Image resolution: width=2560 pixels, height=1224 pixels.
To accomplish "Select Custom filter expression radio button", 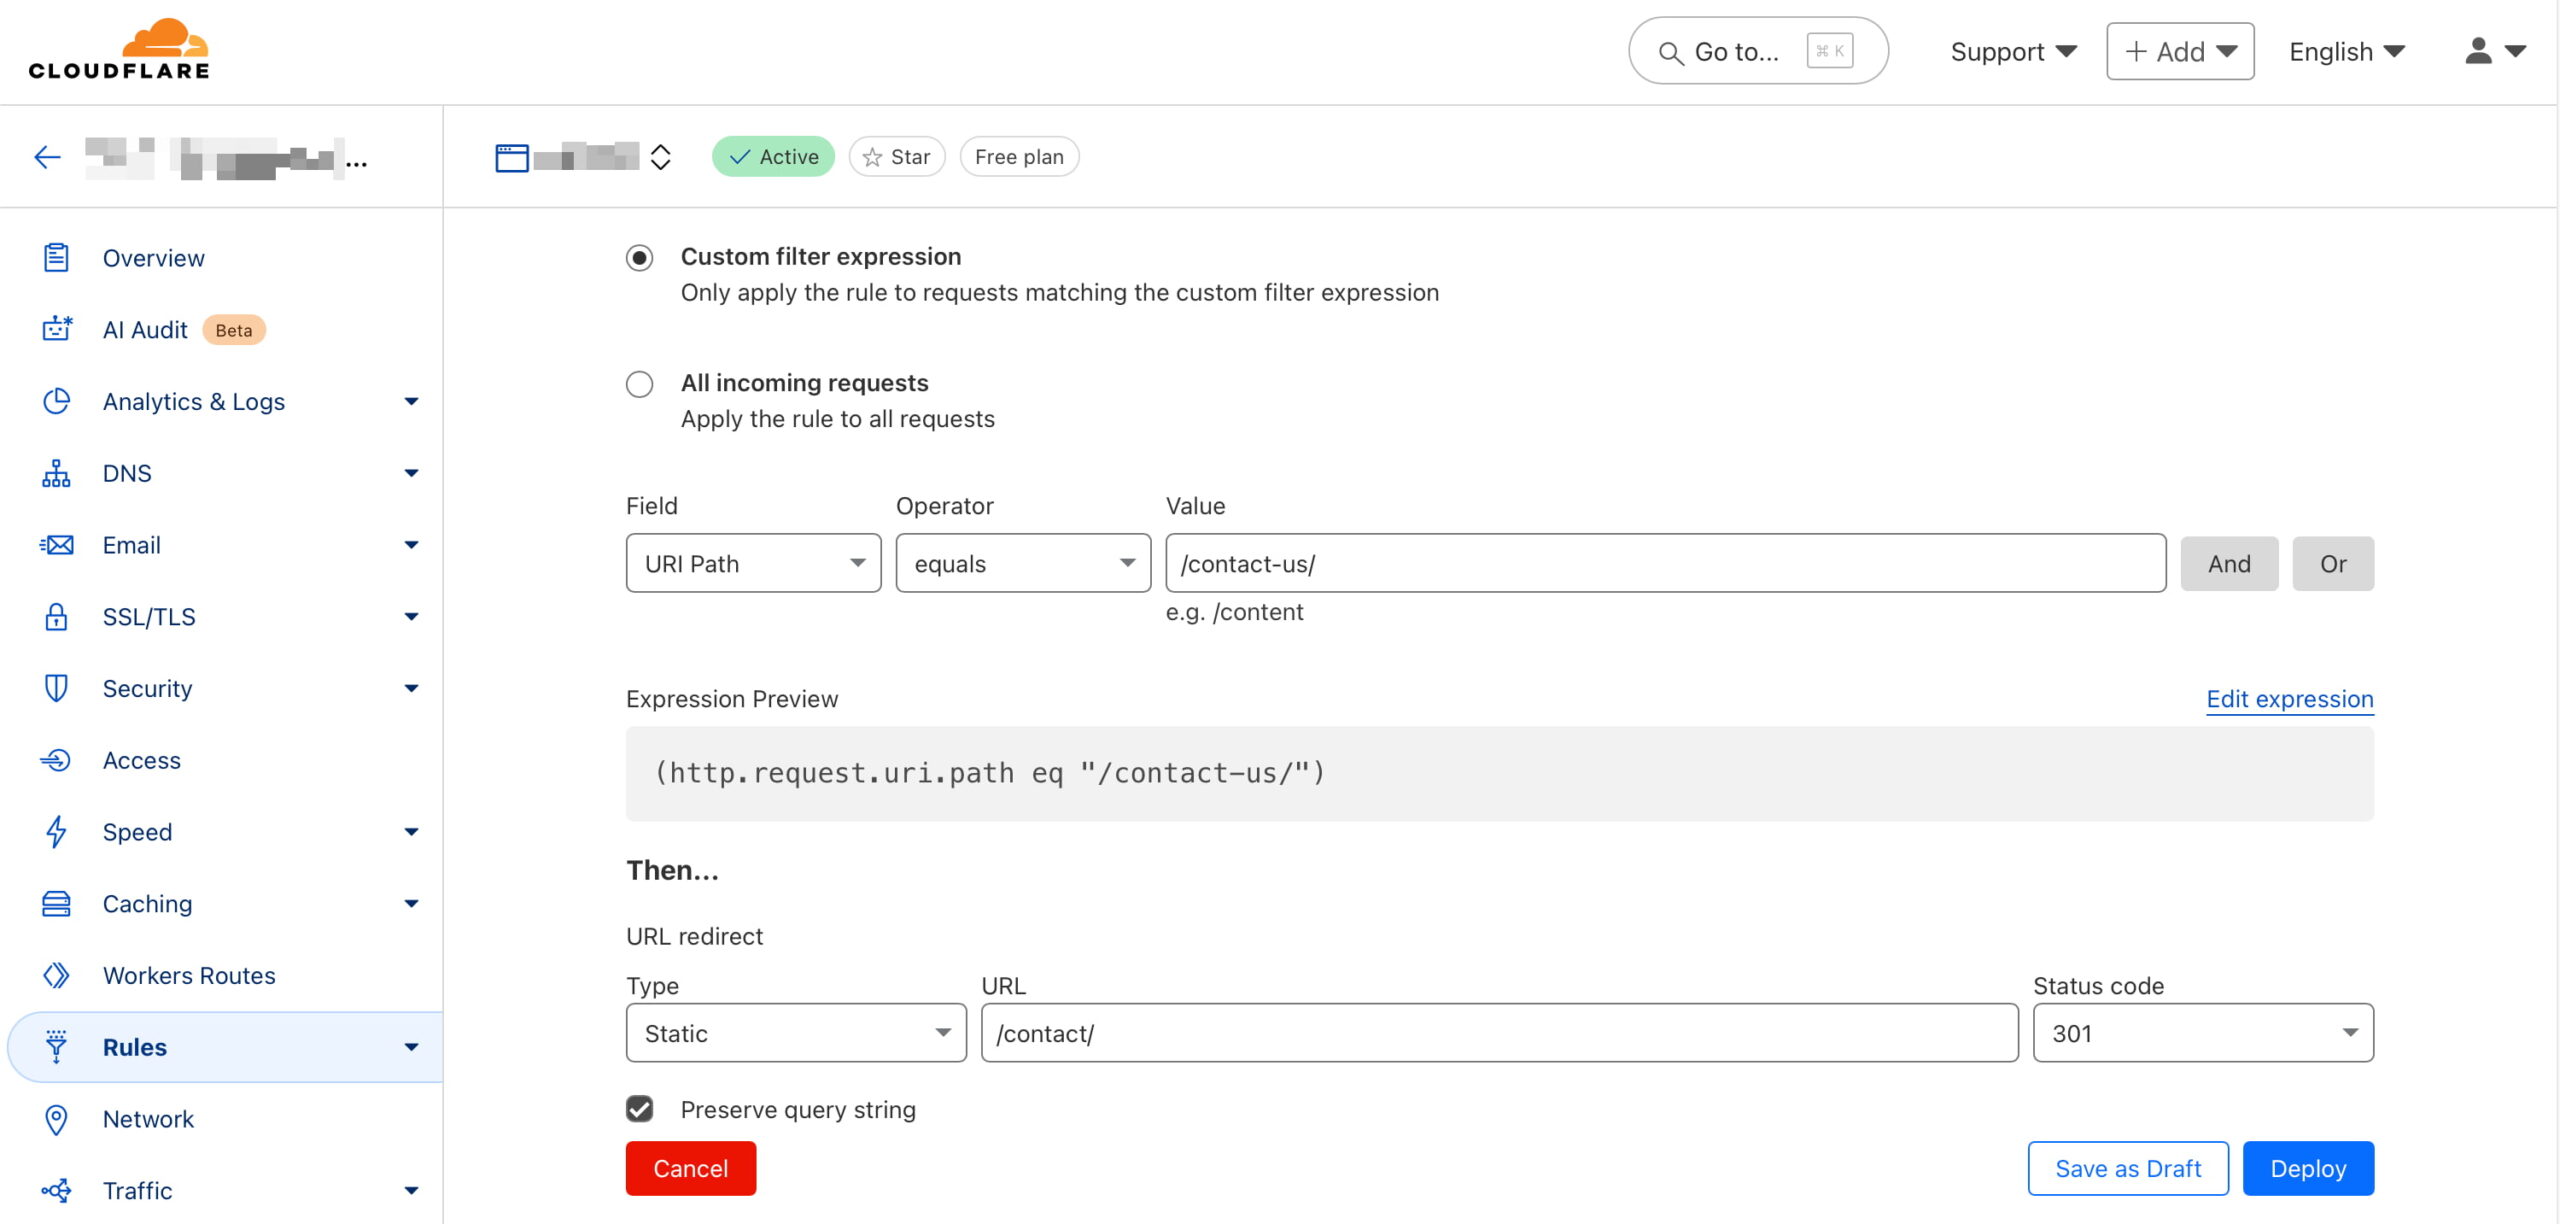I will pyautogui.click(x=639, y=258).
